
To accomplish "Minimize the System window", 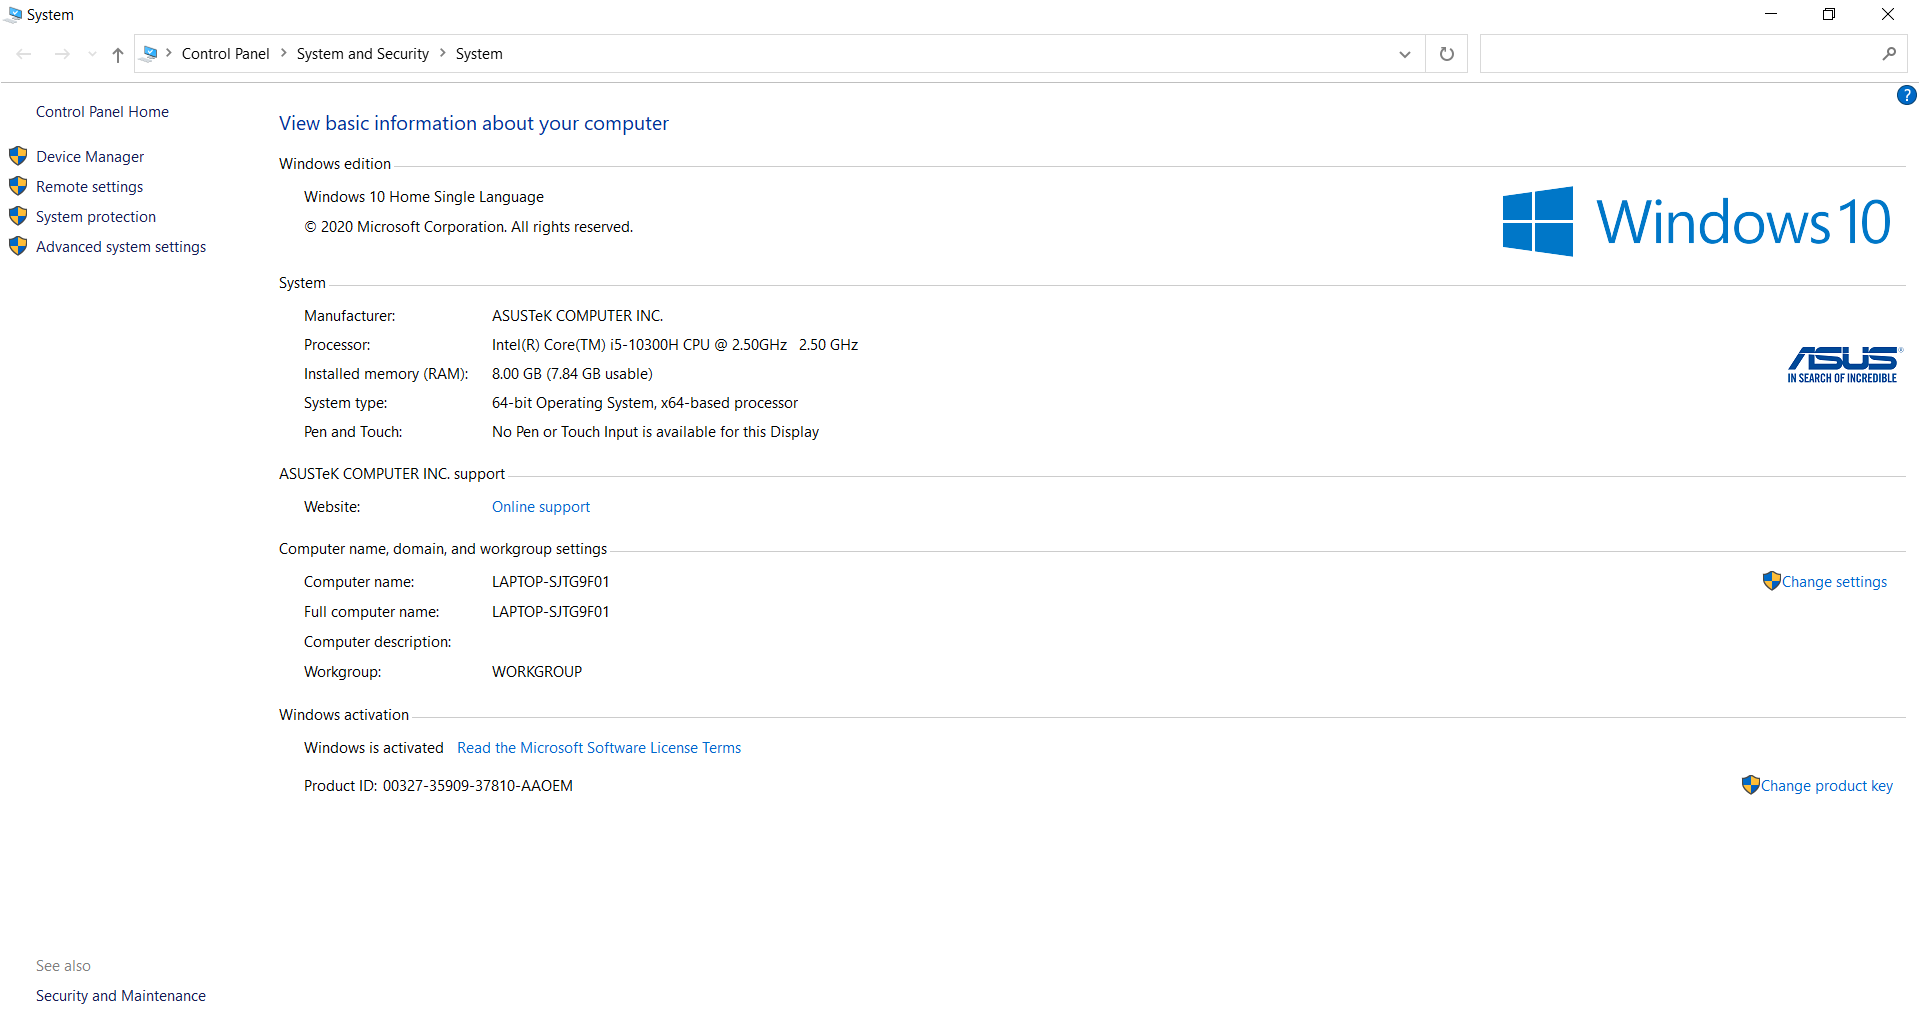I will [x=1771, y=14].
